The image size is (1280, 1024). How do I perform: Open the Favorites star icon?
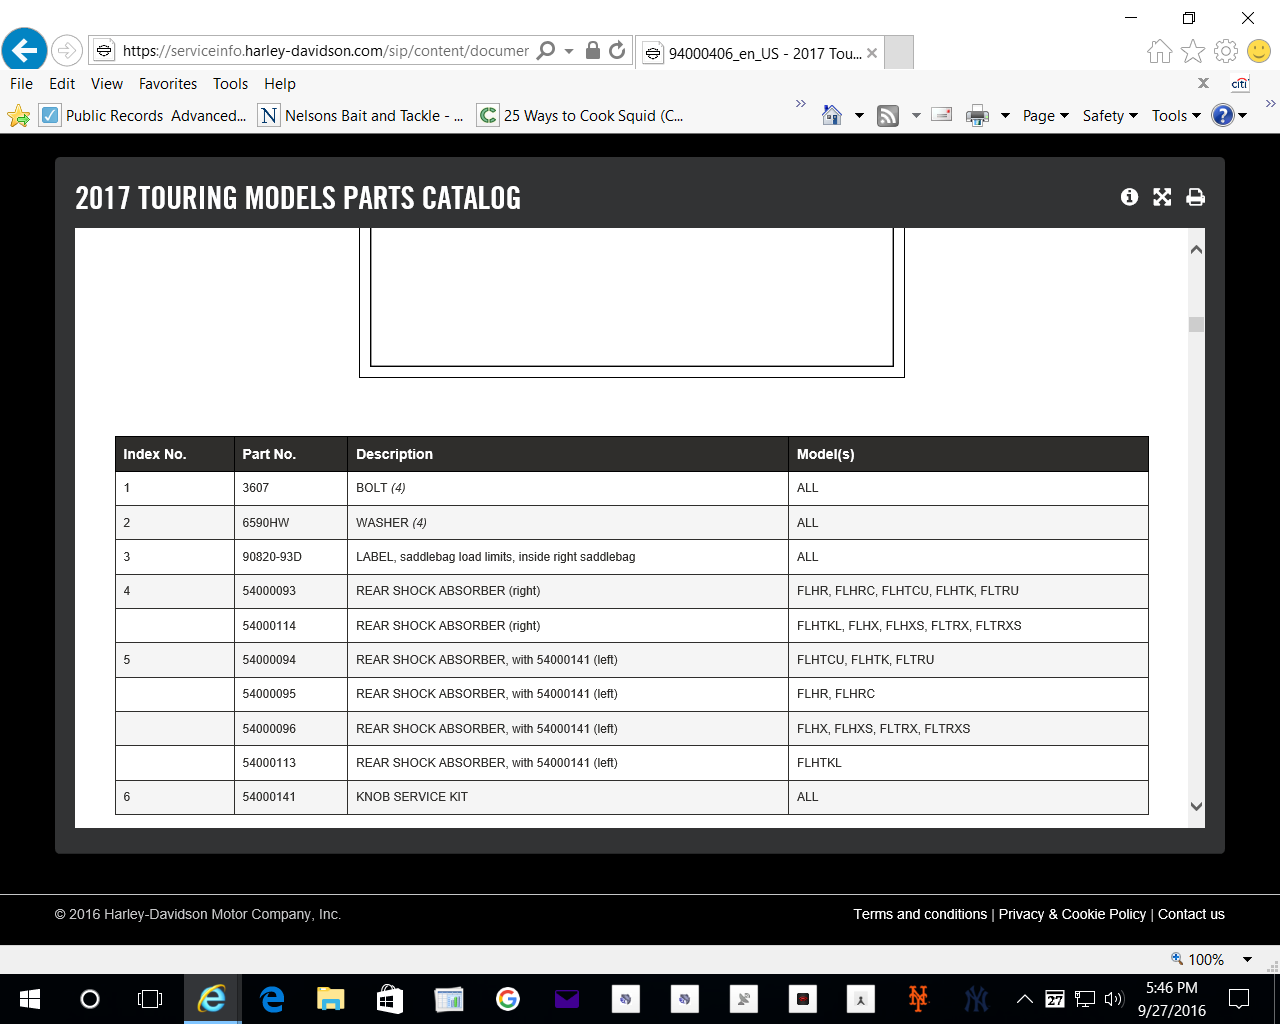click(1193, 51)
